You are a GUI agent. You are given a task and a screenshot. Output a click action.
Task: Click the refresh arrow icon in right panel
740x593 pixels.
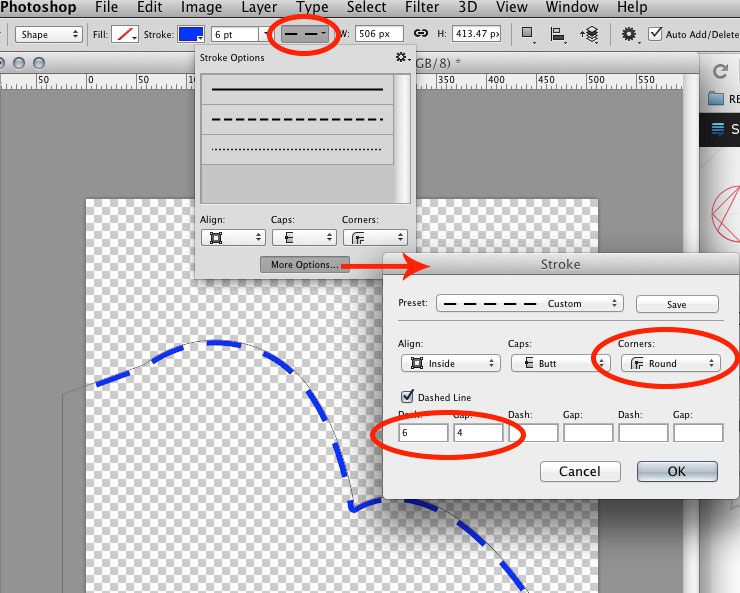(720, 72)
